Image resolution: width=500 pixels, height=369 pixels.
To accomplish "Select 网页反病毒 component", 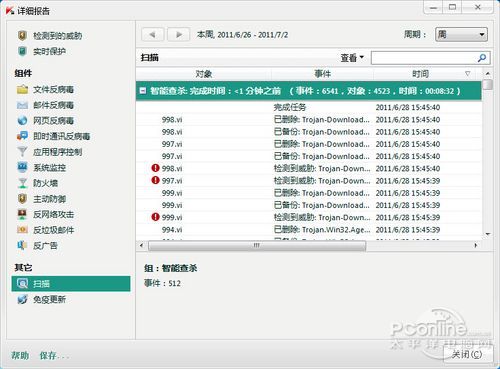I will coord(53,120).
